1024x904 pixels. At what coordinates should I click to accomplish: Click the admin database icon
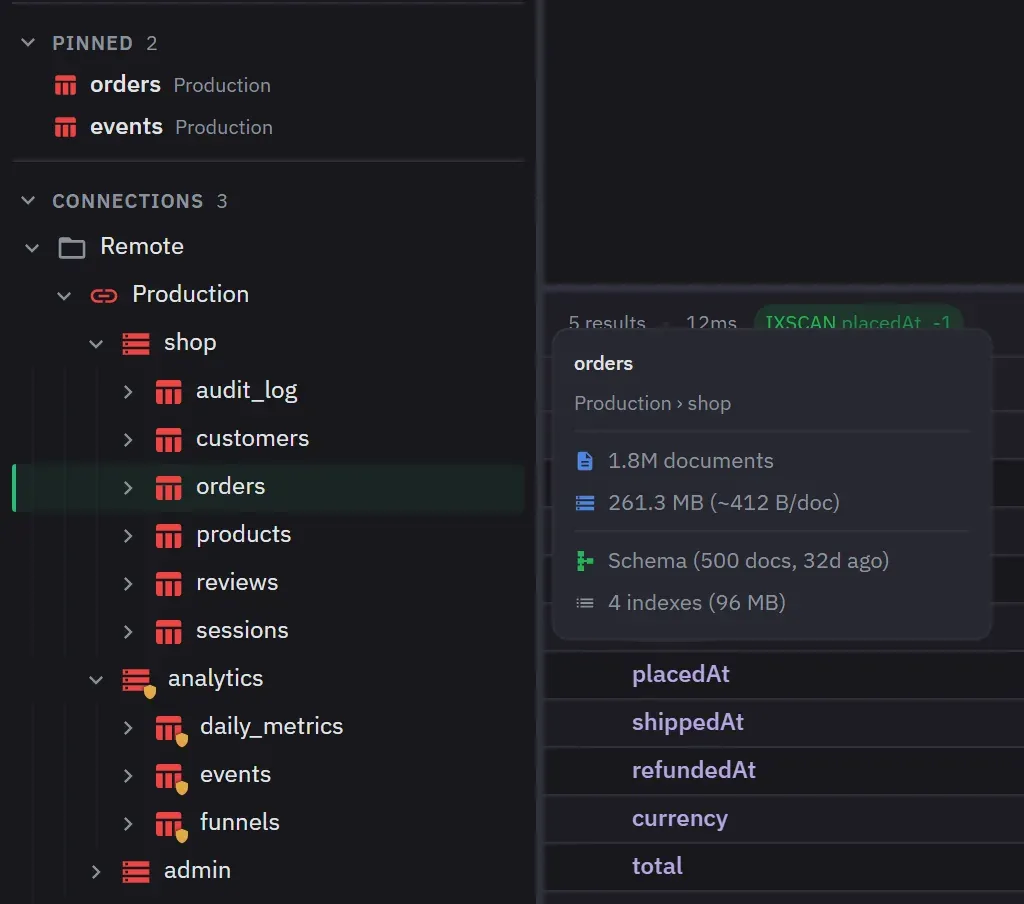tap(136, 871)
